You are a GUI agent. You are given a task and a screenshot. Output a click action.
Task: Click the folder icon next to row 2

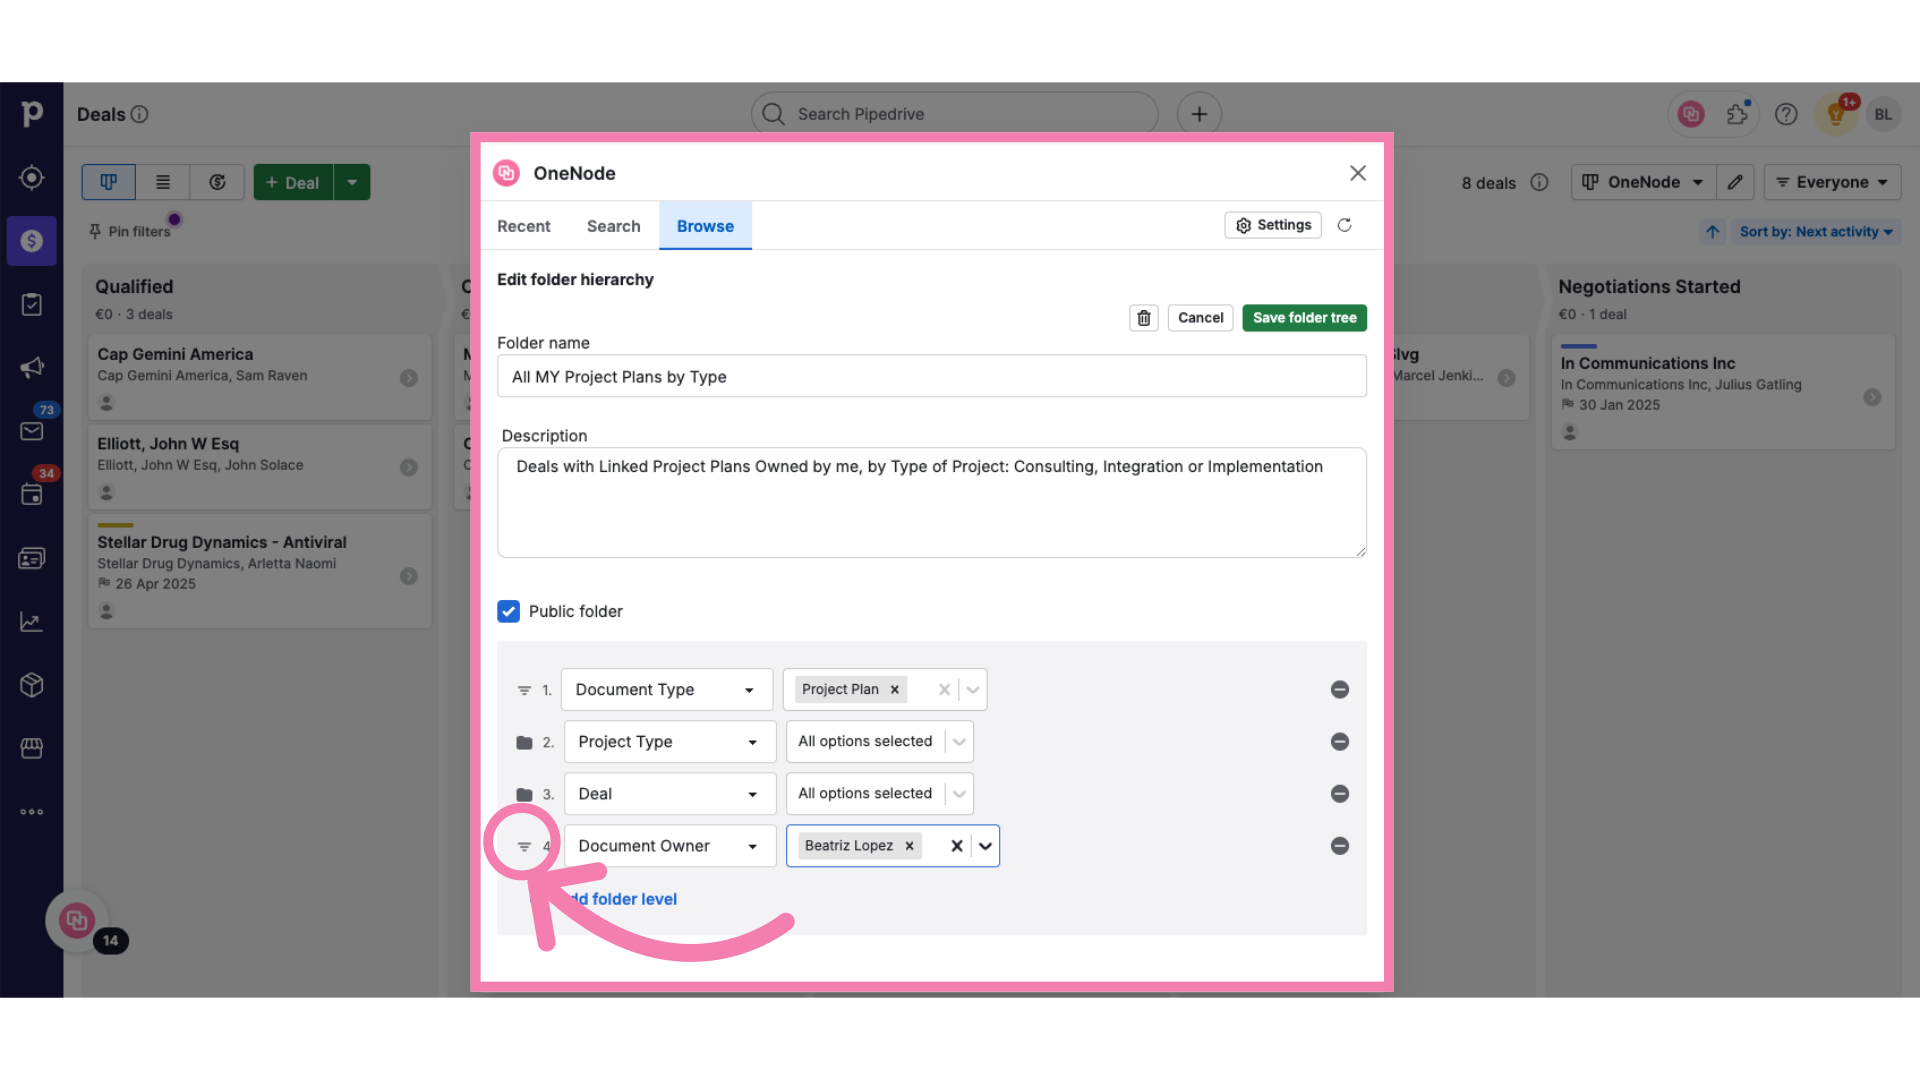525,741
